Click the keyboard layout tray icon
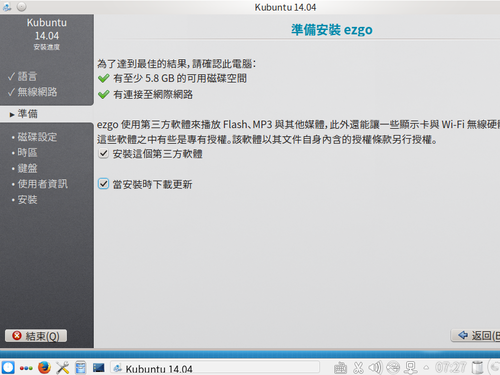 pos(340,368)
